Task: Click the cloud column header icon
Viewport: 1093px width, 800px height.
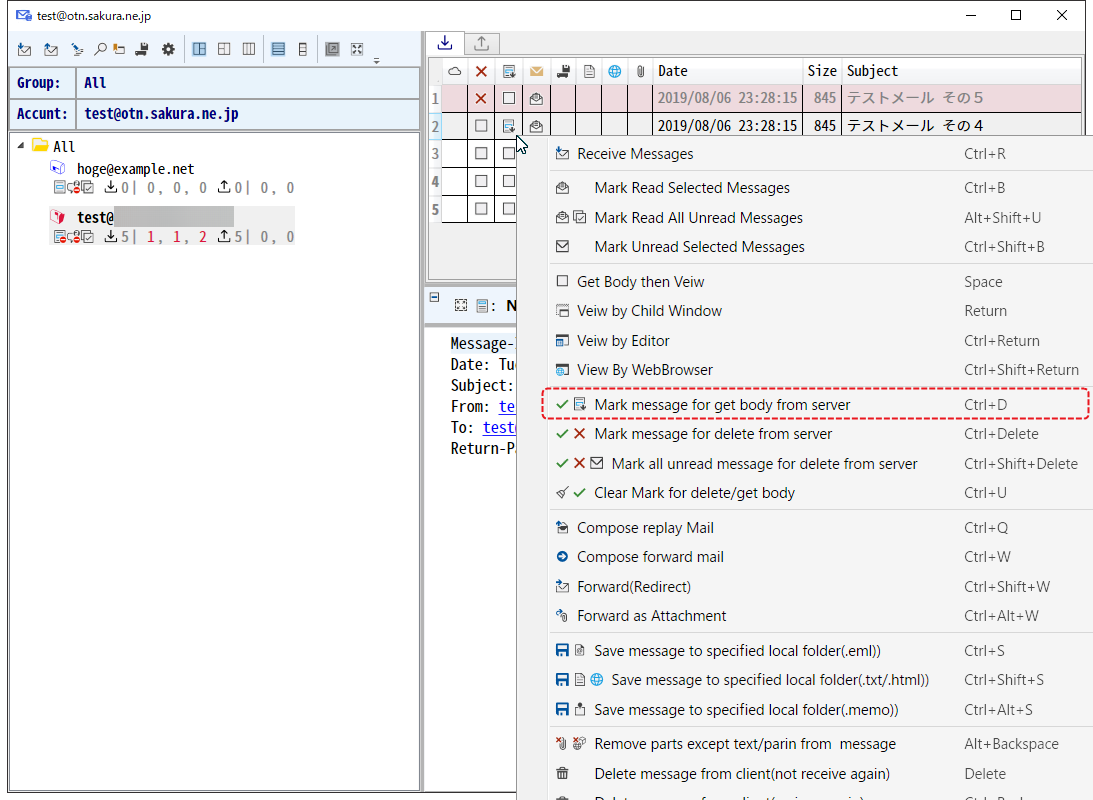Action: point(454,71)
